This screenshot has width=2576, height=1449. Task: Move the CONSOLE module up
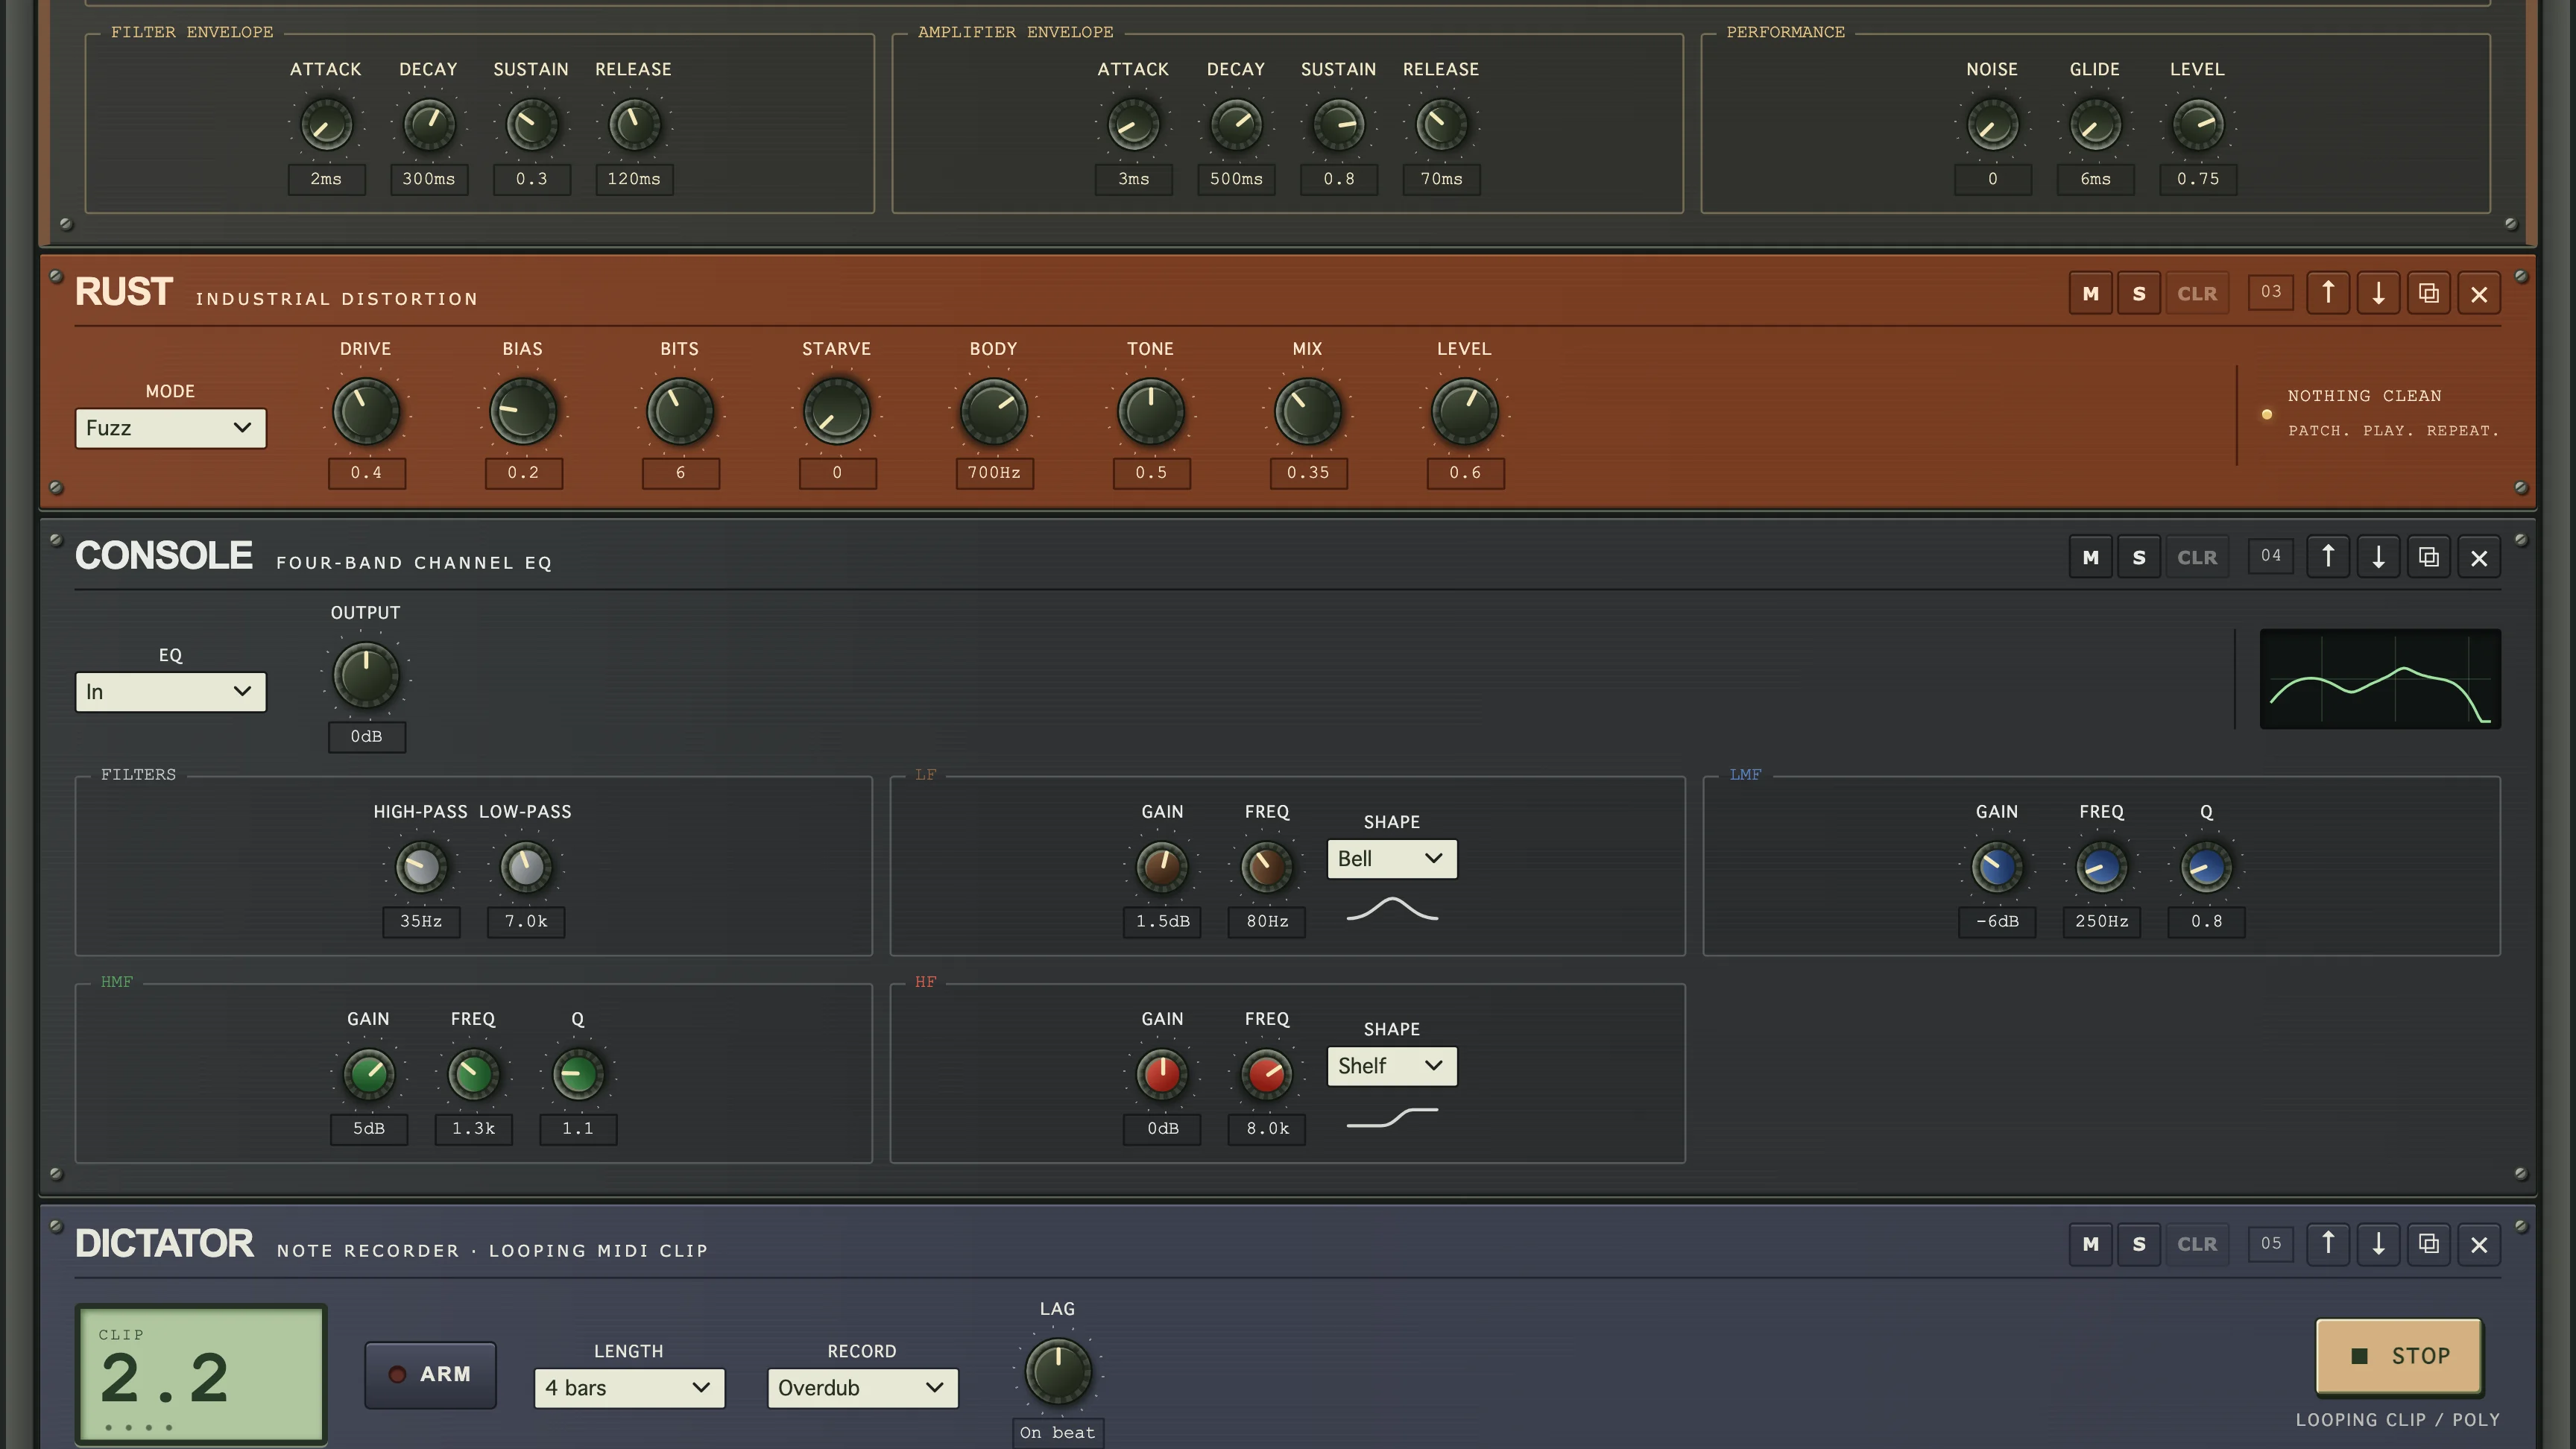[x=2328, y=557]
